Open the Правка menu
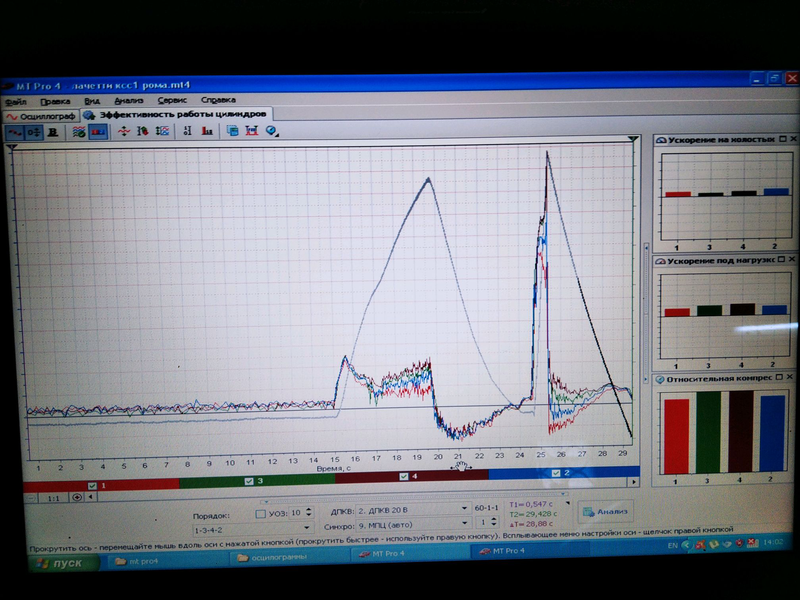 pos(55,102)
